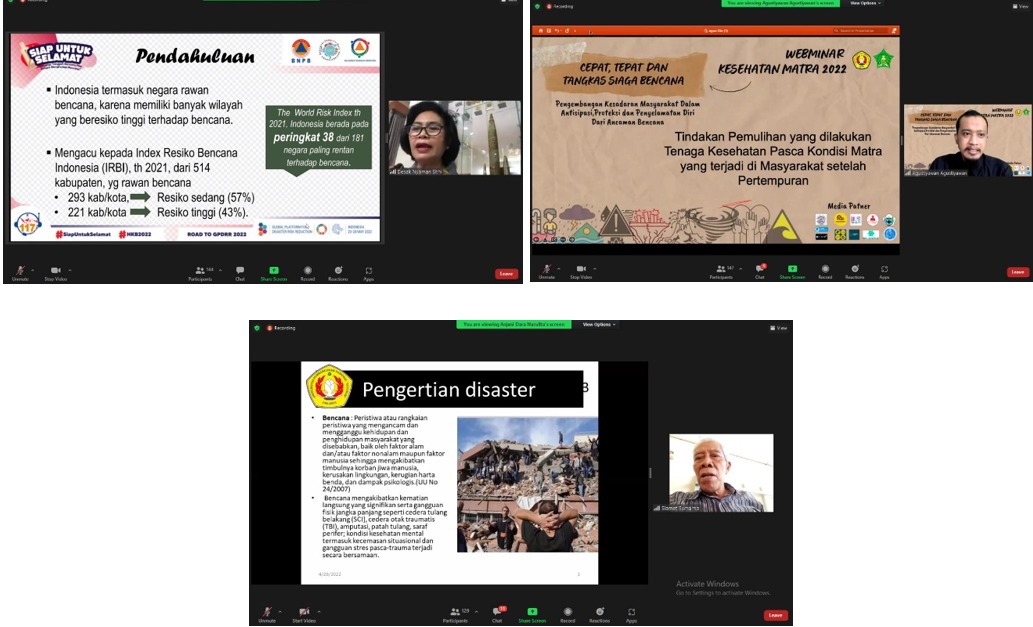Click Record icon in the top-right meeting

(825, 269)
